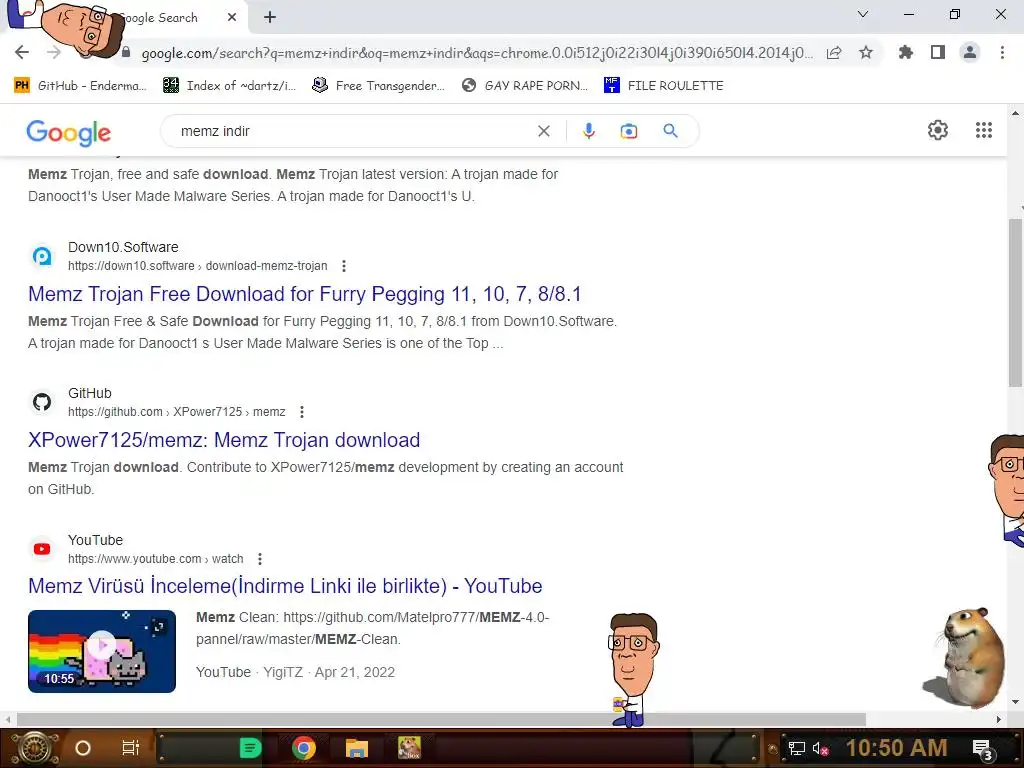Click the github.com › XPower7125 › memz URL
This screenshot has height=768, width=1024.
[176, 412]
